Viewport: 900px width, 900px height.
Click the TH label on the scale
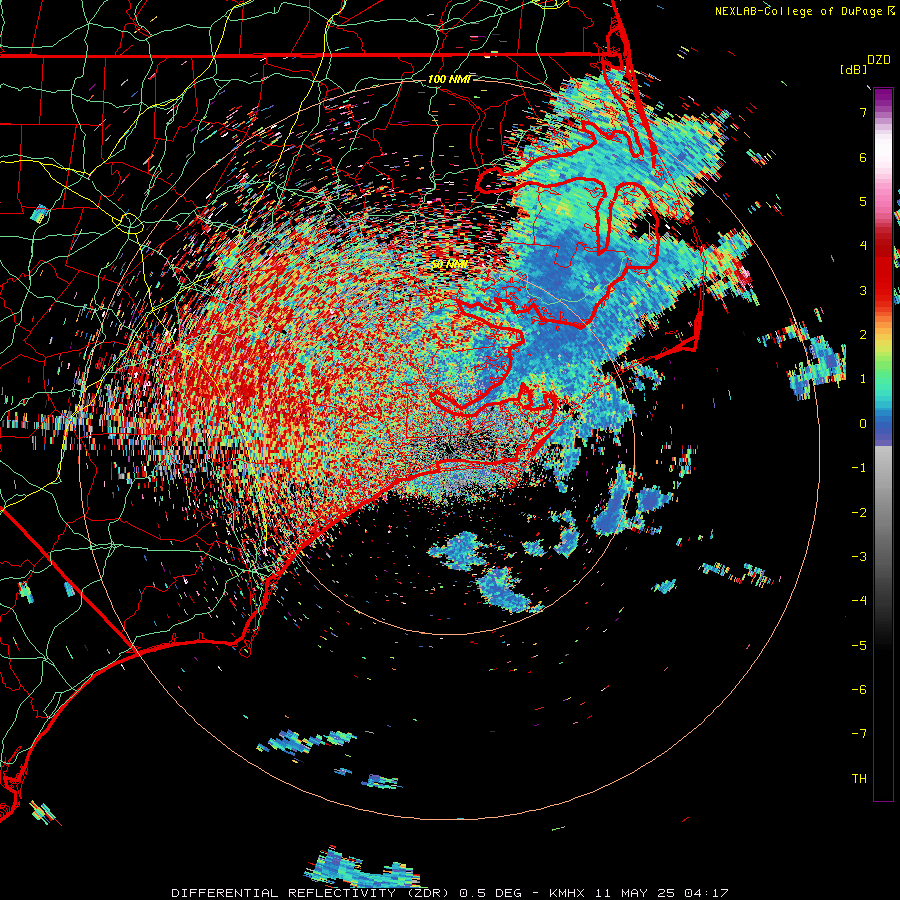[859, 779]
